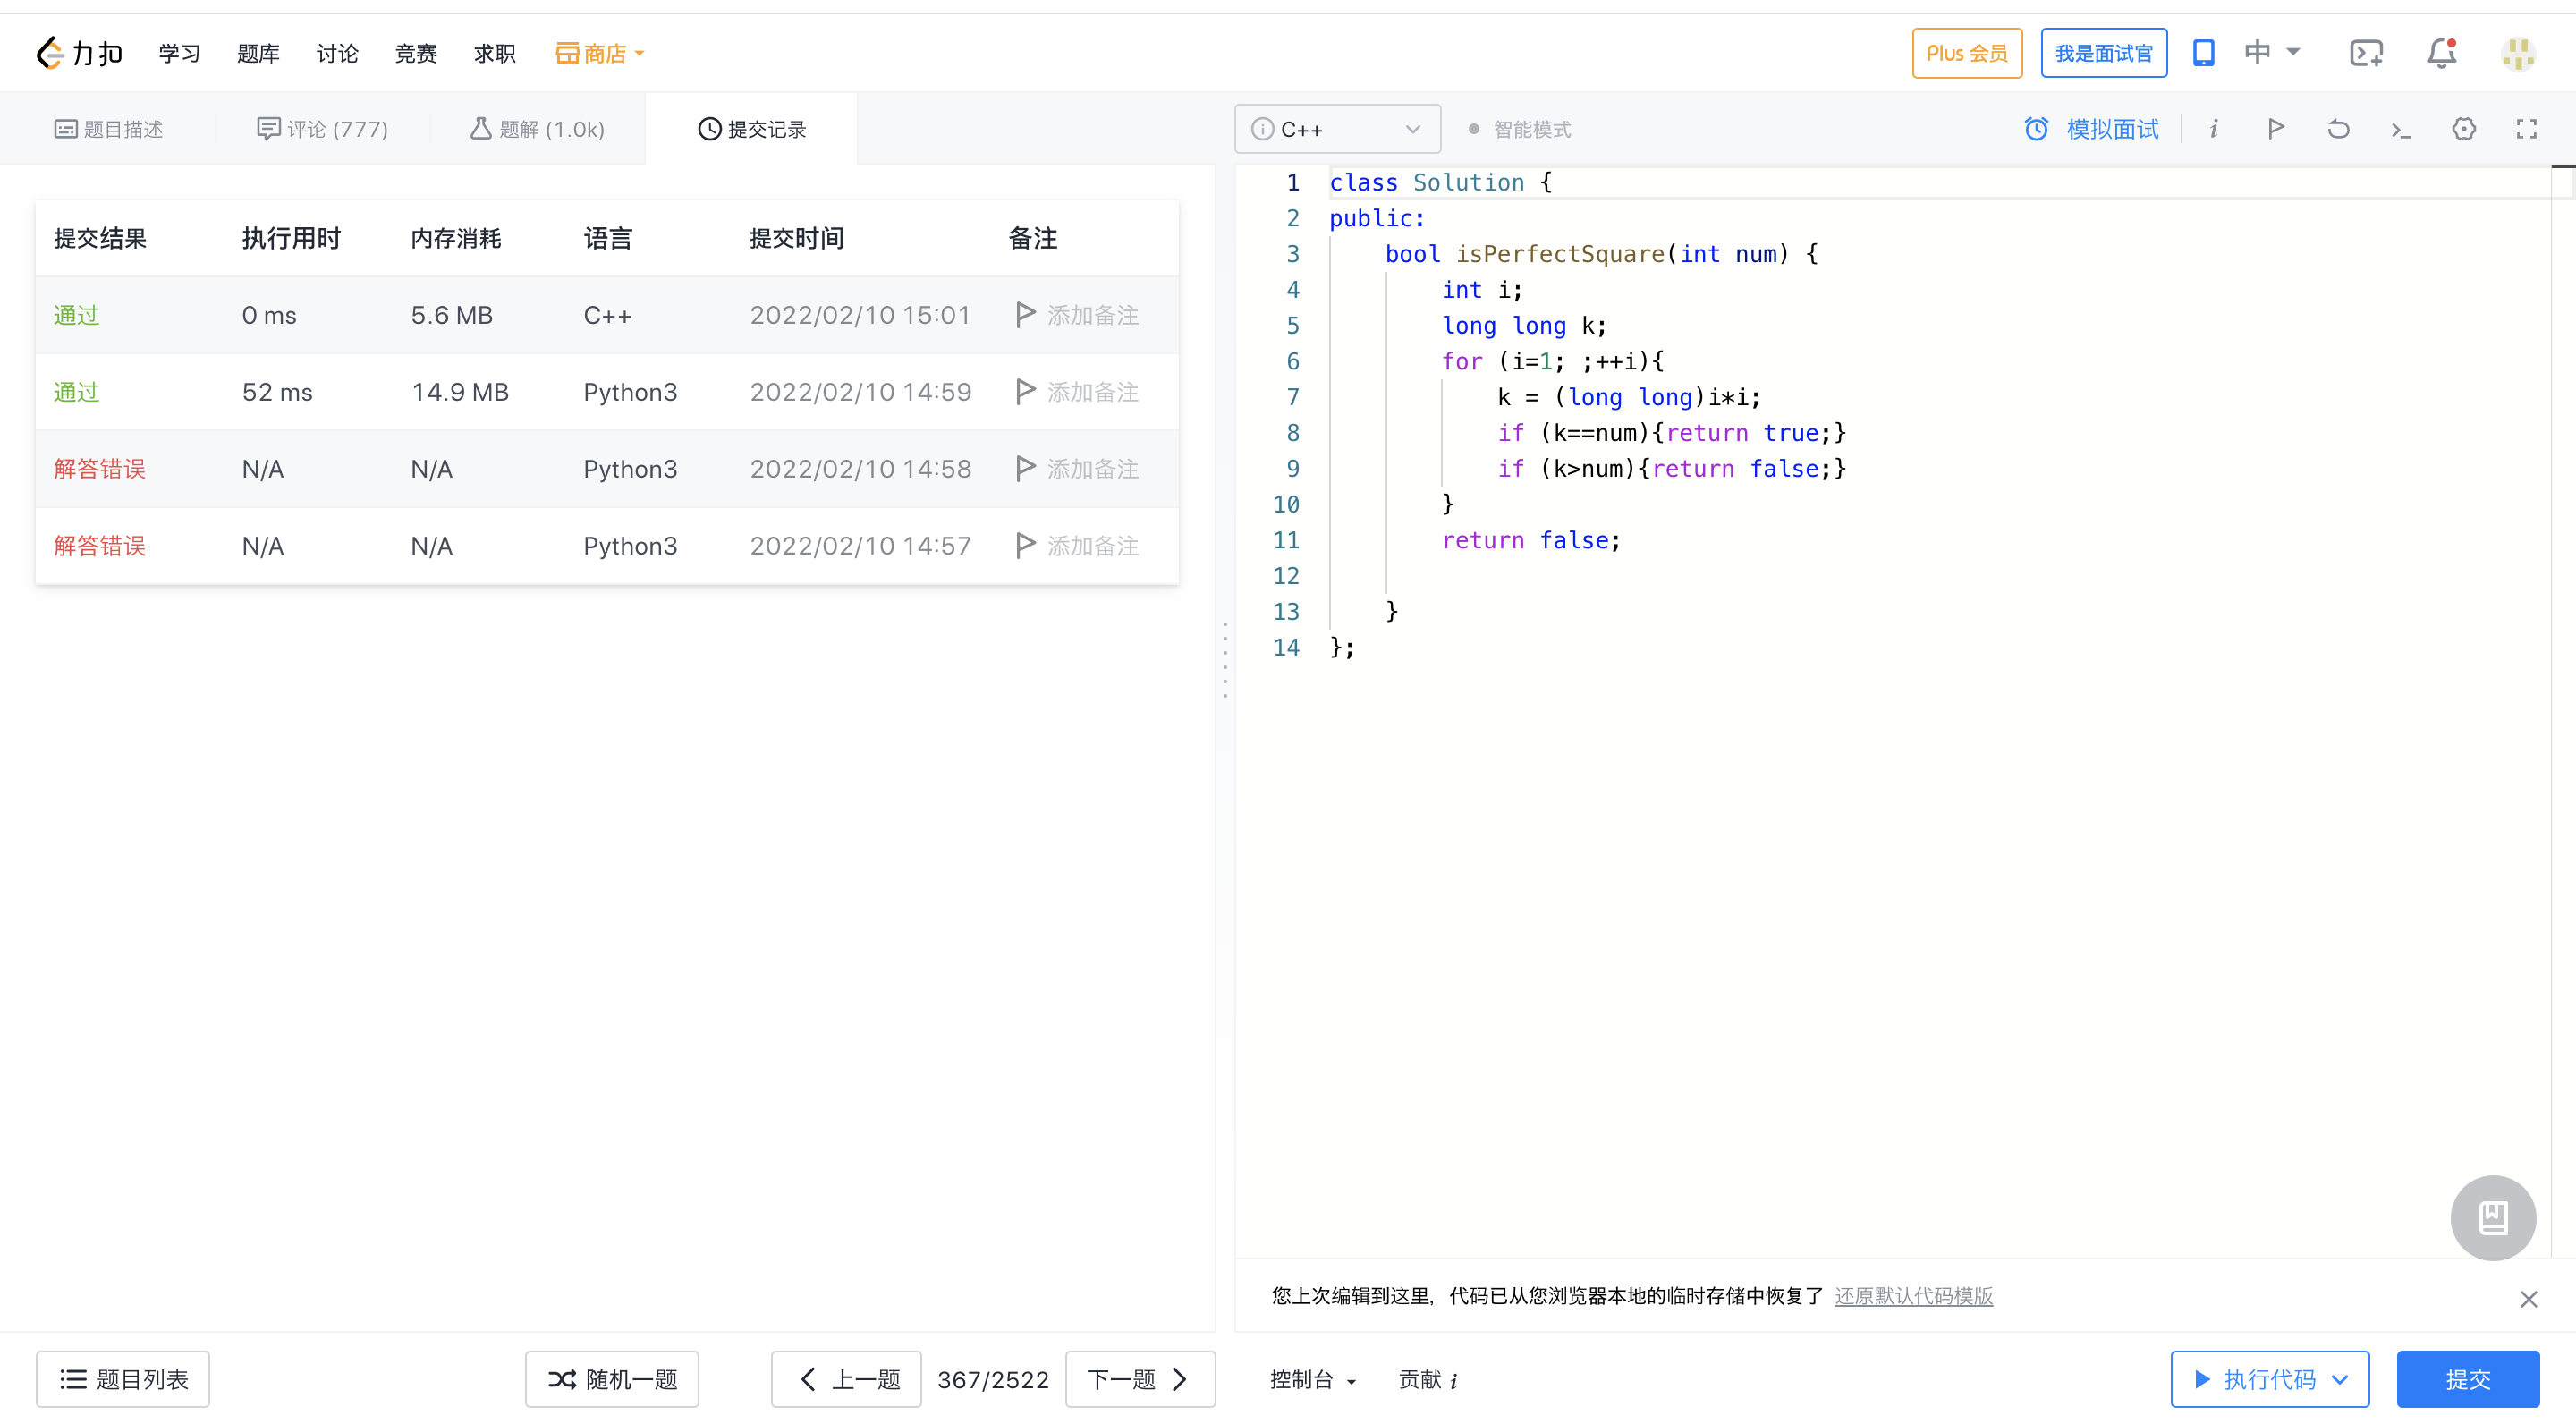Click the editor info 'i' icon

click(2214, 129)
